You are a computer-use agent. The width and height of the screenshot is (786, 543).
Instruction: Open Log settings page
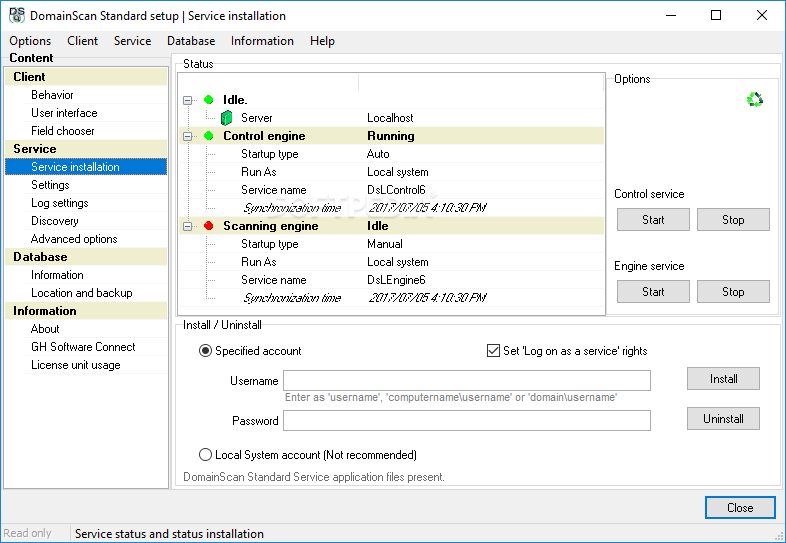60,203
